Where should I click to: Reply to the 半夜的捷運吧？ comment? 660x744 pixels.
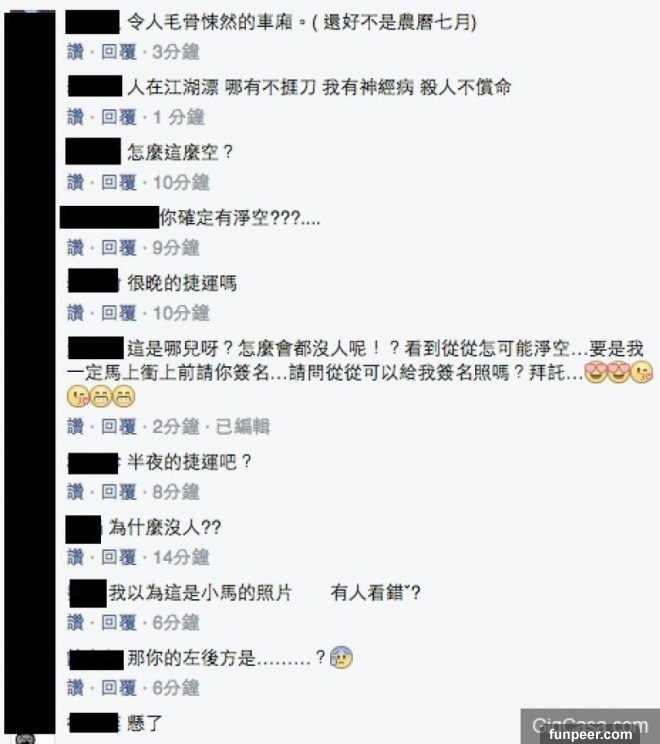119,492
